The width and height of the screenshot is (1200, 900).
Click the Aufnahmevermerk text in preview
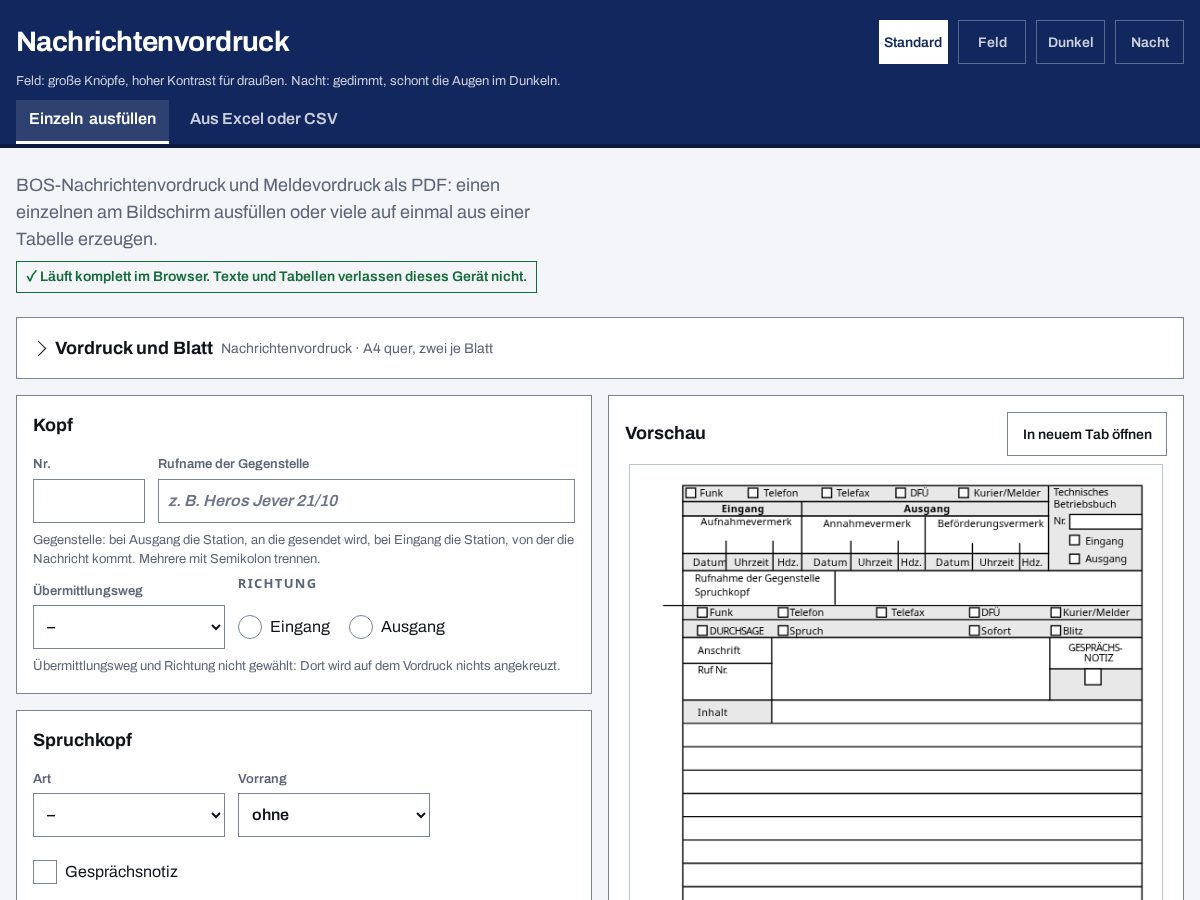pyautogui.click(x=746, y=522)
